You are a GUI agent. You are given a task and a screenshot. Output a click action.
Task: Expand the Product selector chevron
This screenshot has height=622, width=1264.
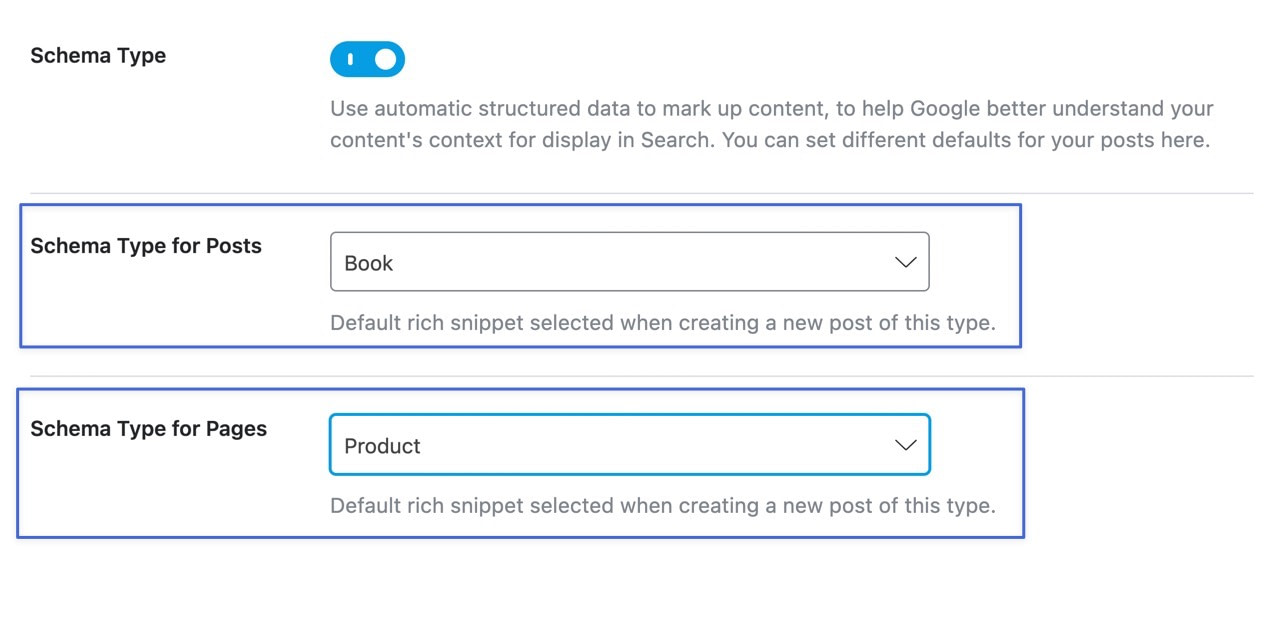(x=904, y=444)
